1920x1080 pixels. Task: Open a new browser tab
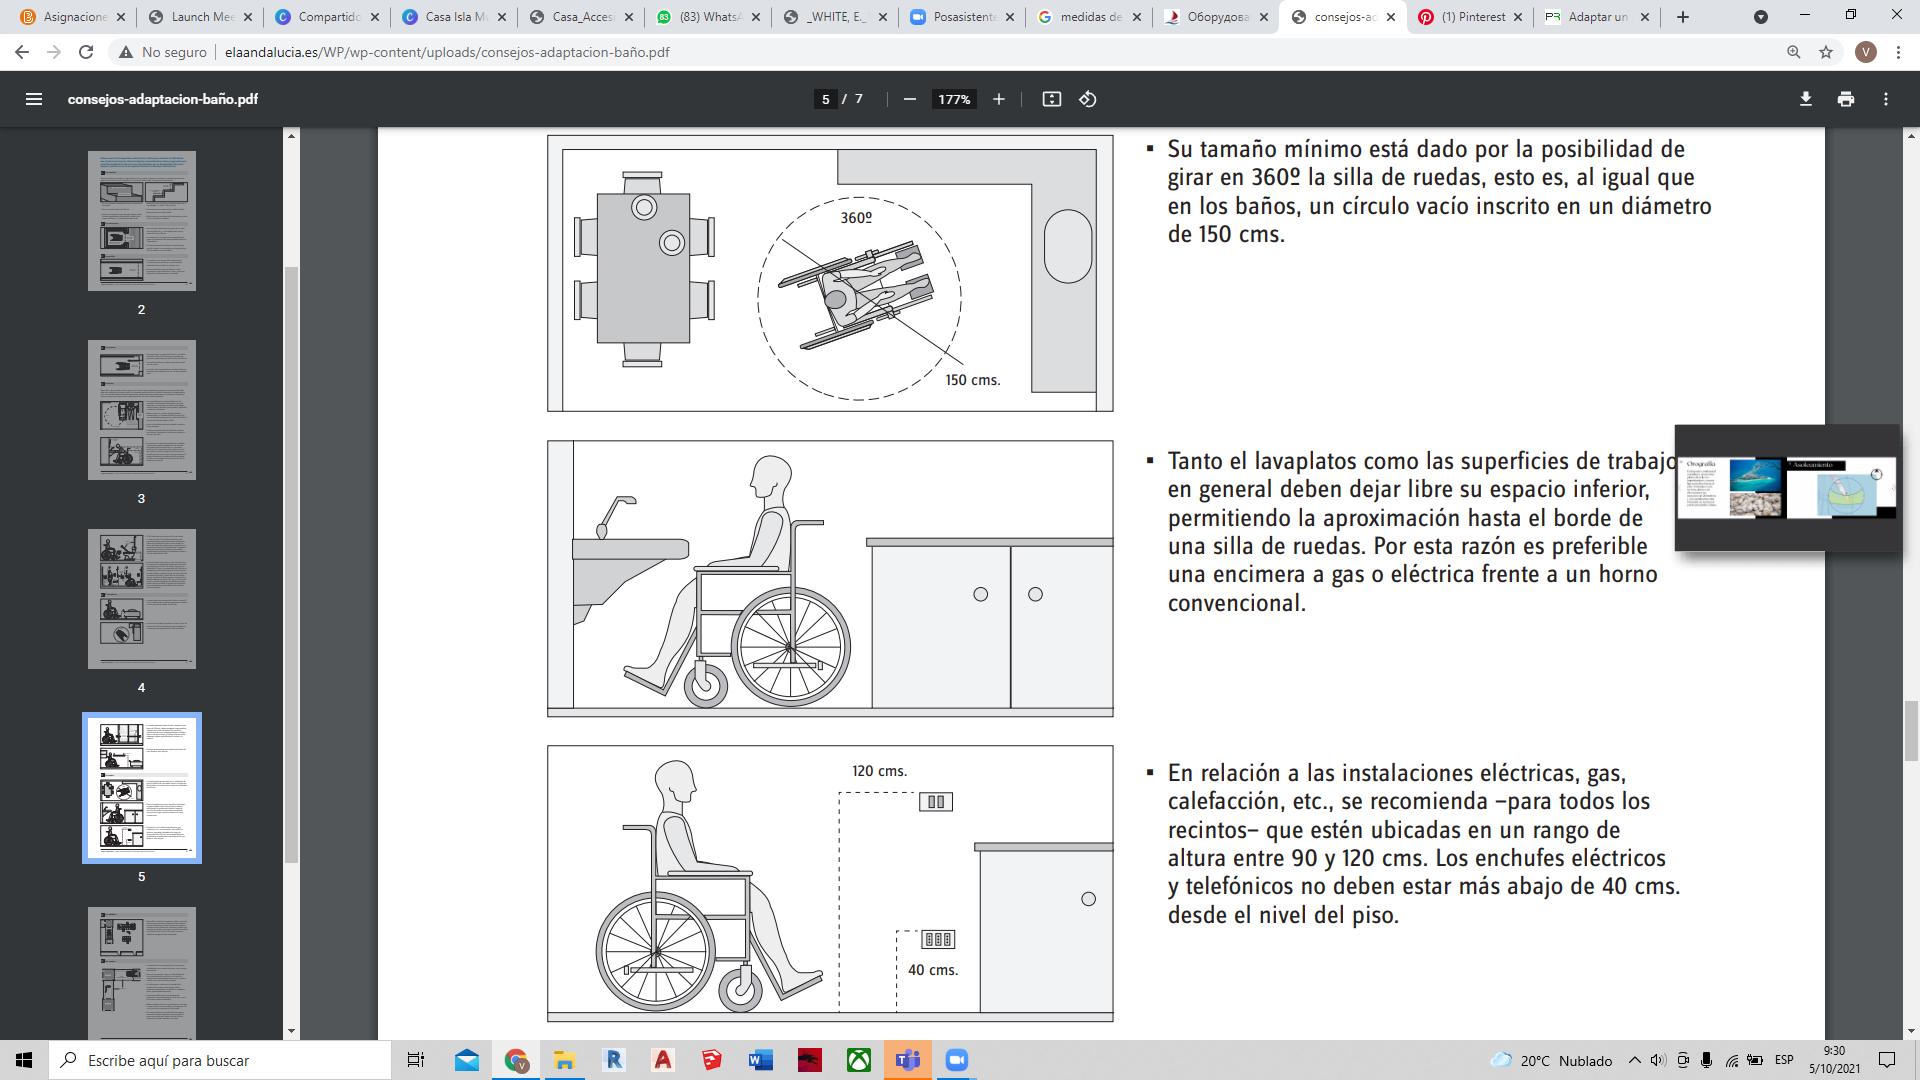[1683, 17]
